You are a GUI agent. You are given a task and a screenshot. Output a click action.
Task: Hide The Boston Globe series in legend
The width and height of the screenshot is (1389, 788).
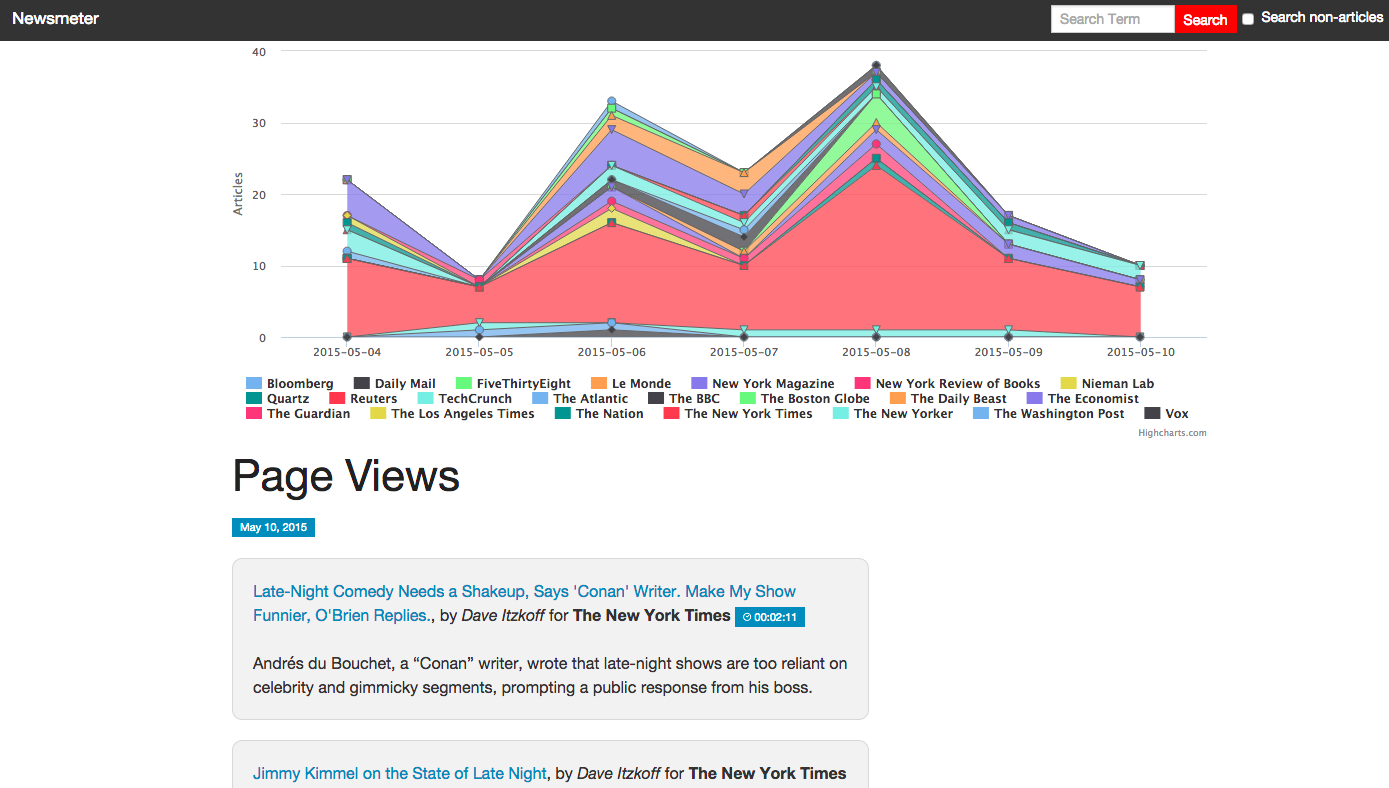[804, 399]
